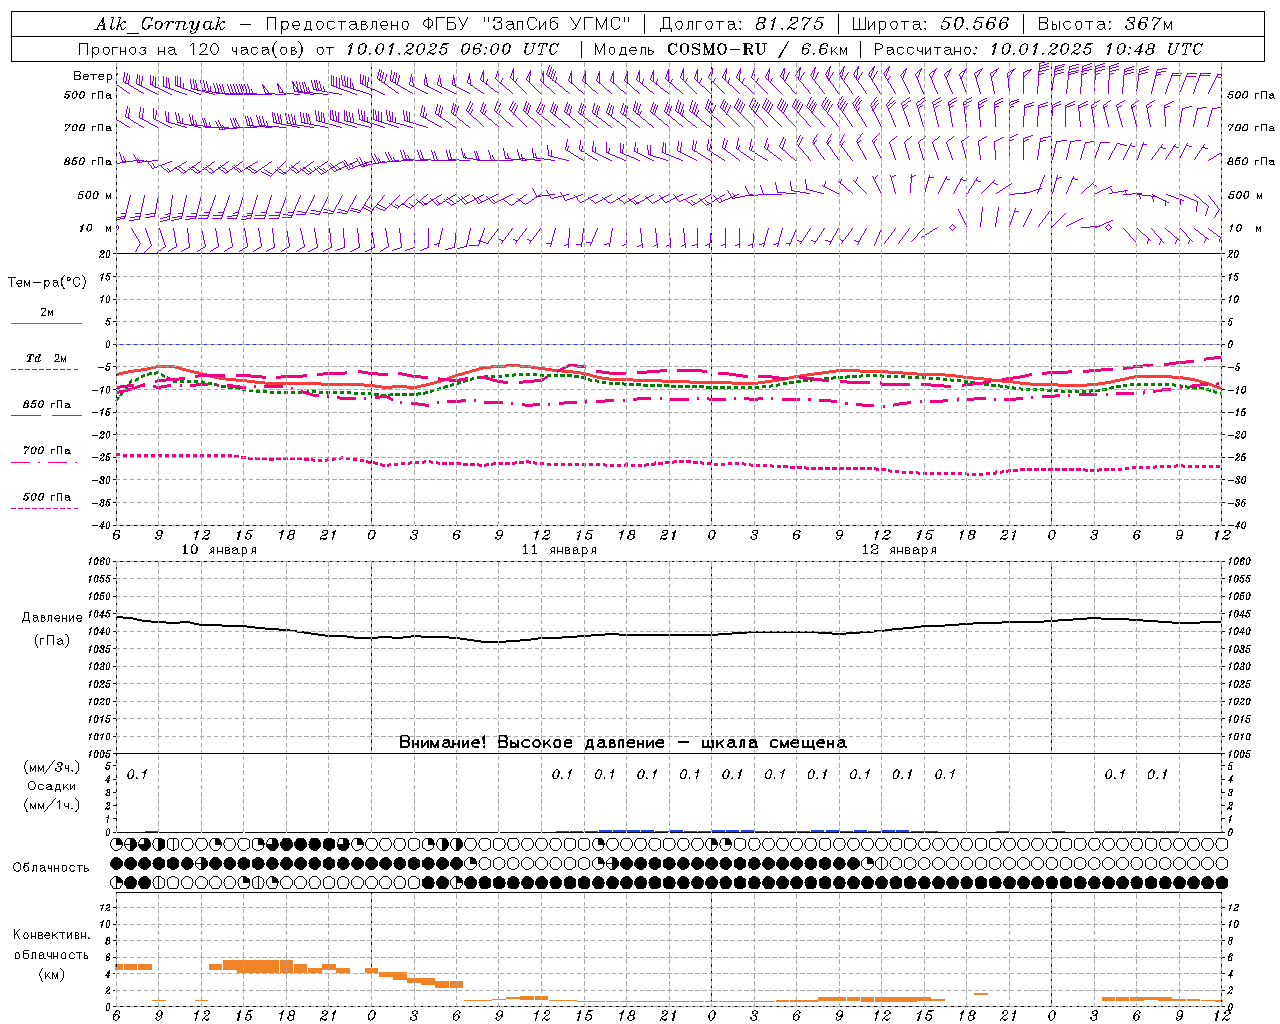Click the 11 января date label
This screenshot has width=1280, height=1024.
click(559, 550)
